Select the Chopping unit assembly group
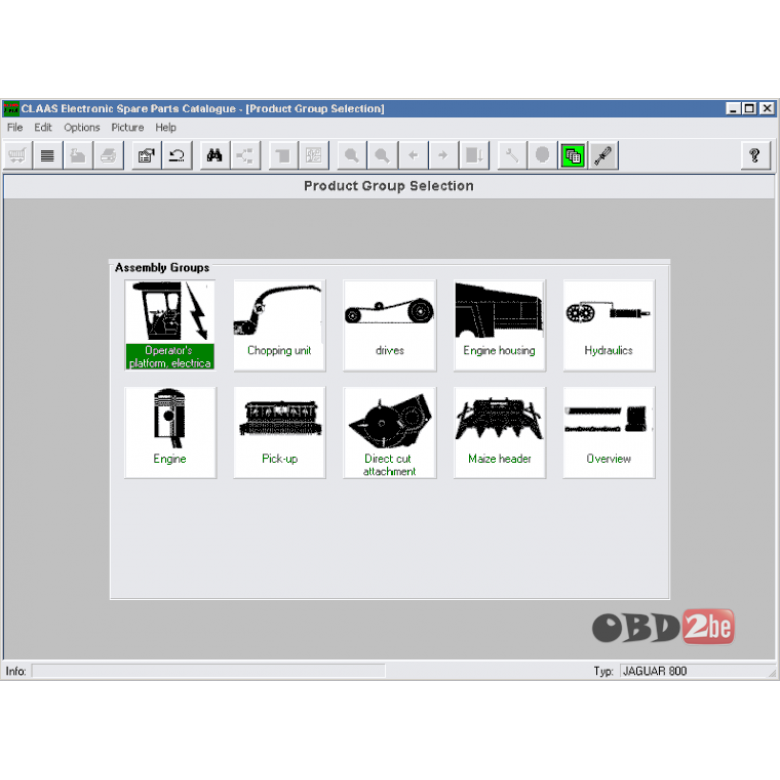The height and width of the screenshot is (780, 780). (x=280, y=325)
